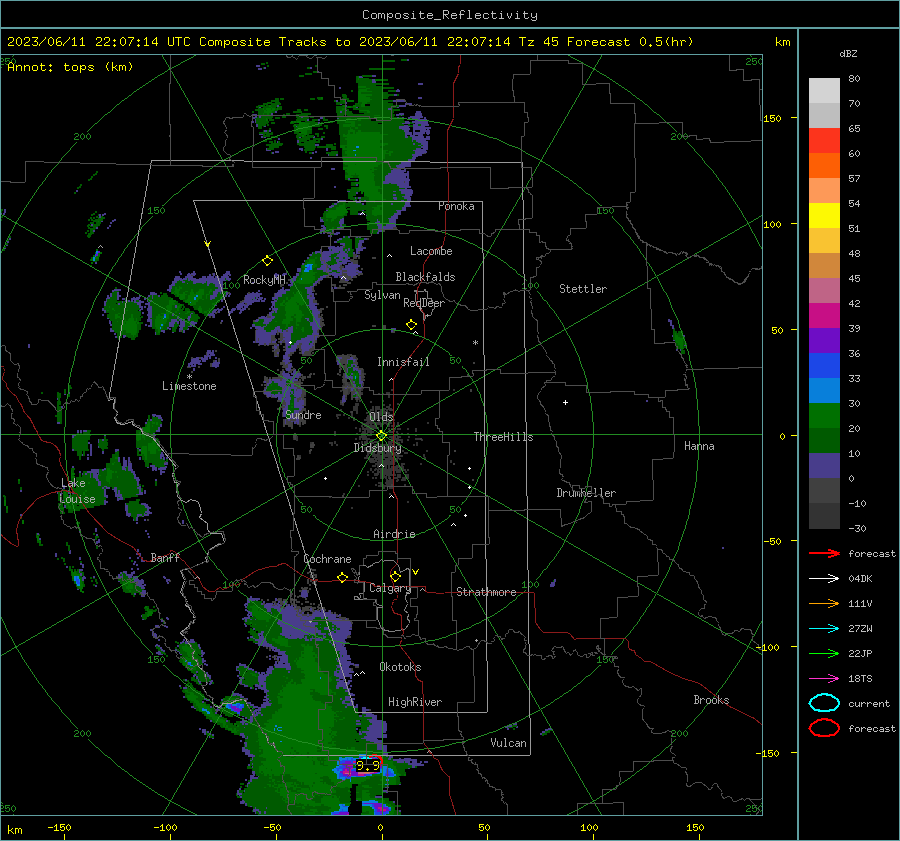Click the cyan 27ZW arrow legend icon
This screenshot has width=900, height=841.
[824, 629]
